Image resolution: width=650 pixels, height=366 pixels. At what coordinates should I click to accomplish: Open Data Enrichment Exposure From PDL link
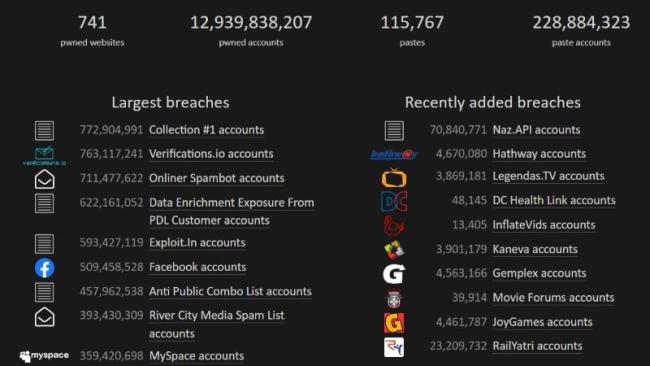(x=231, y=211)
